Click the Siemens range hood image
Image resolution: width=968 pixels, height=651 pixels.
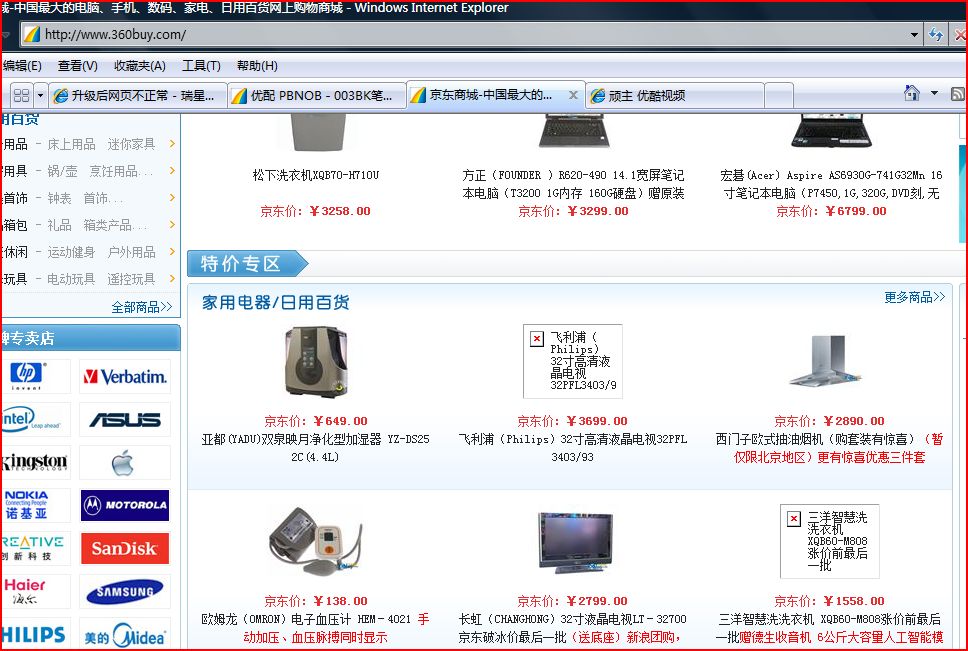pos(825,361)
